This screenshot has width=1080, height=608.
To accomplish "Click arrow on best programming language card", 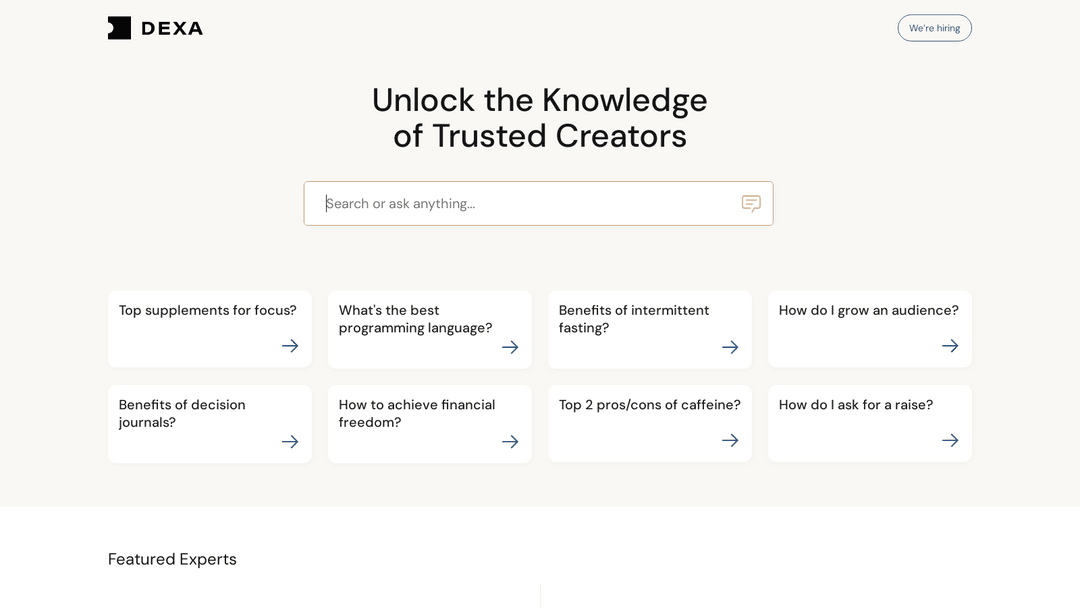I will pyautogui.click(x=510, y=347).
